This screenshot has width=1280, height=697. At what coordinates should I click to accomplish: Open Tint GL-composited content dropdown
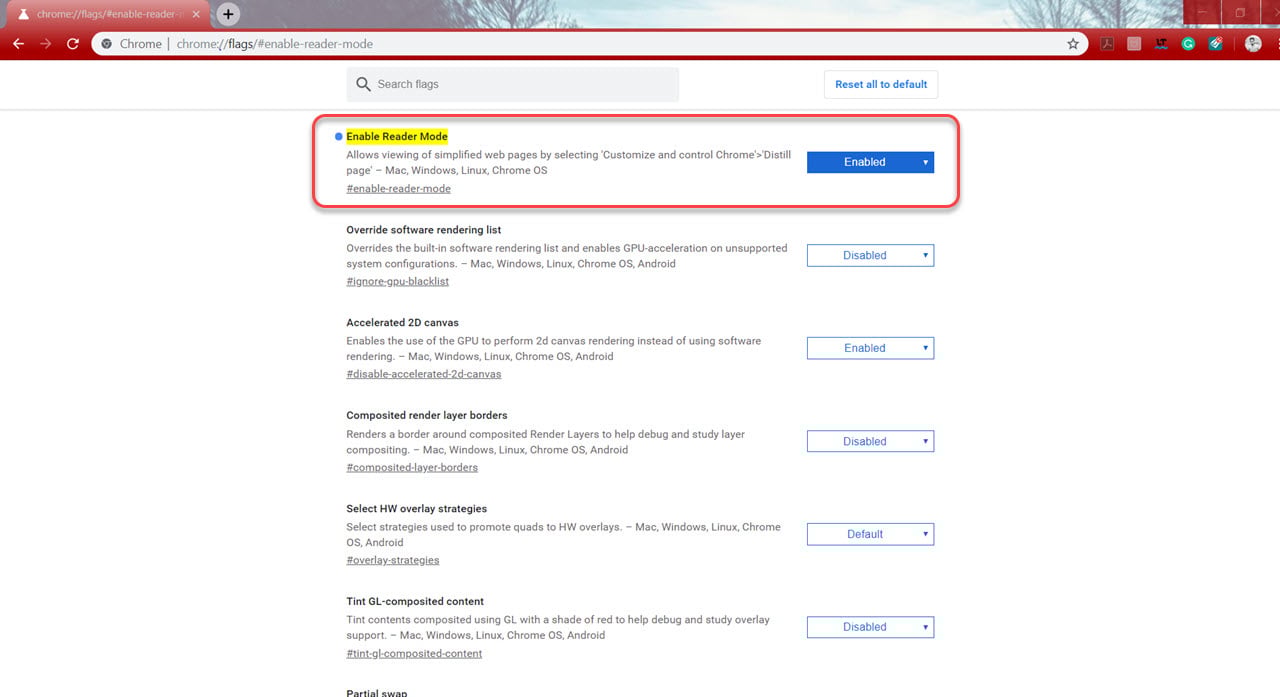870,627
